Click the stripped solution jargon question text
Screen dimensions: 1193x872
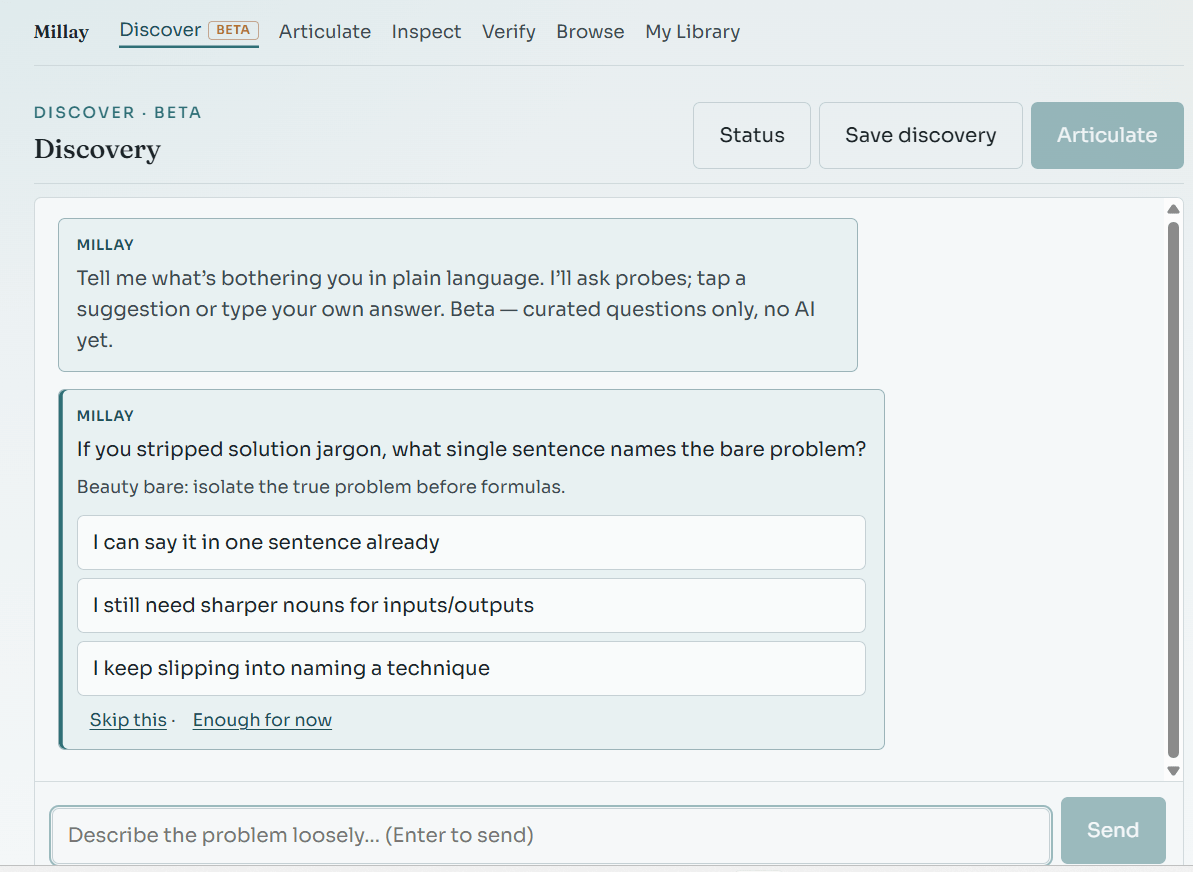tap(471, 449)
